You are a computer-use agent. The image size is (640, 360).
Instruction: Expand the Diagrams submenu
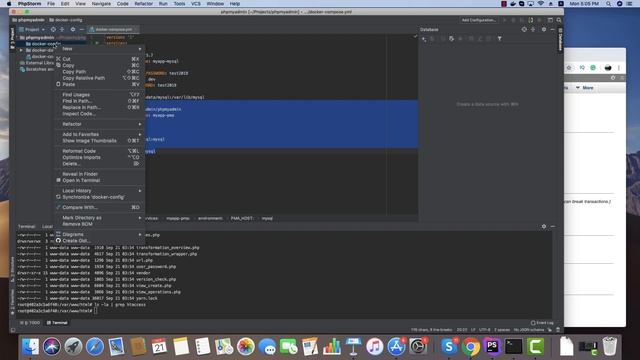[99, 234]
